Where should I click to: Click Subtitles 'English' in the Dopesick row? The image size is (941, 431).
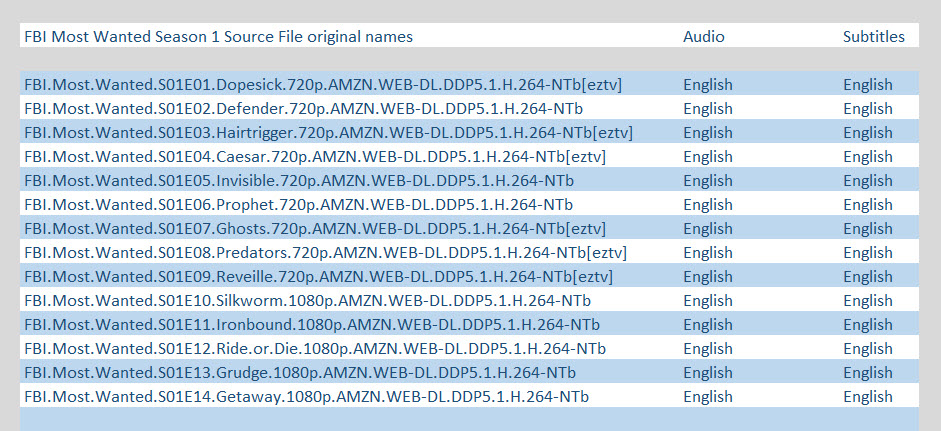pos(868,85)
